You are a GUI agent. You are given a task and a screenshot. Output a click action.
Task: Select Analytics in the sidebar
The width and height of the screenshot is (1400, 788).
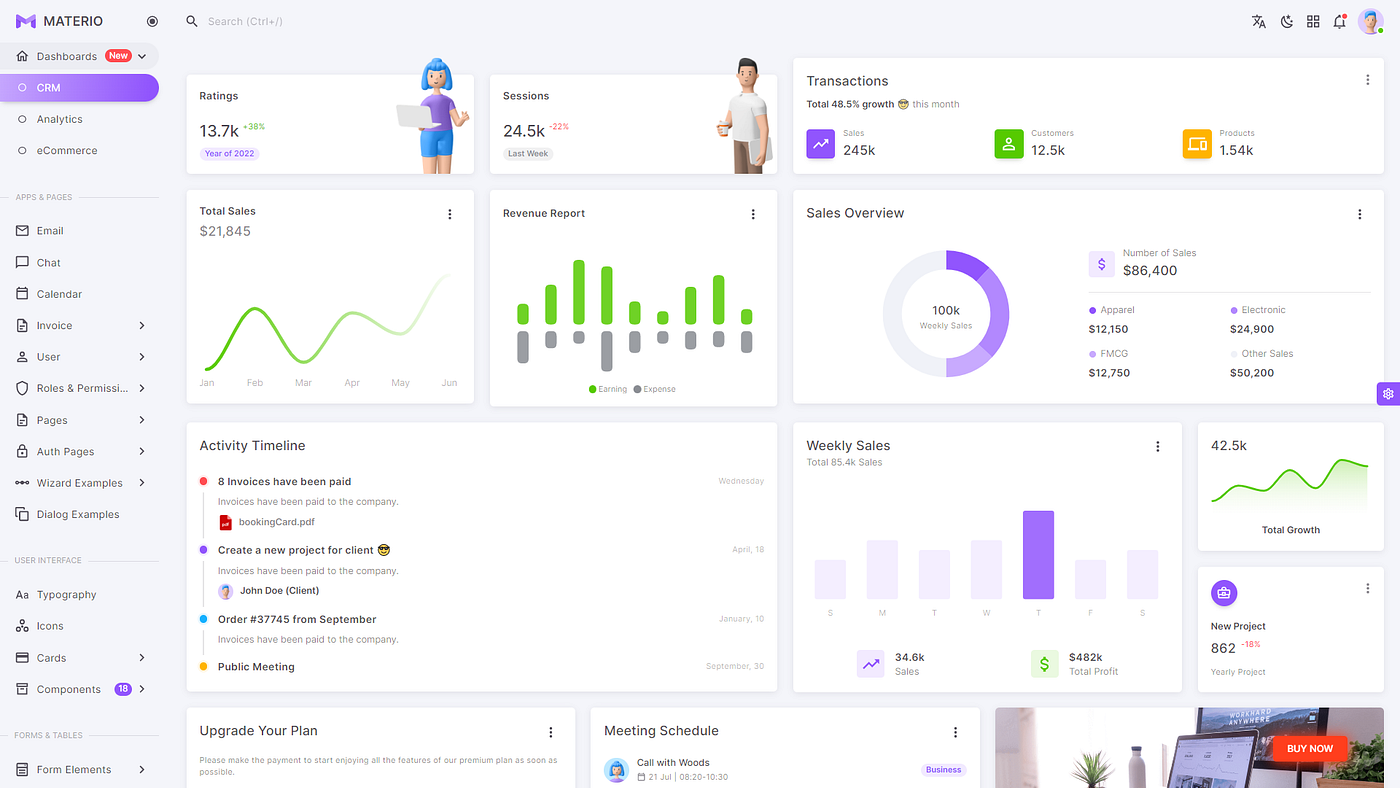coord(60,119)
